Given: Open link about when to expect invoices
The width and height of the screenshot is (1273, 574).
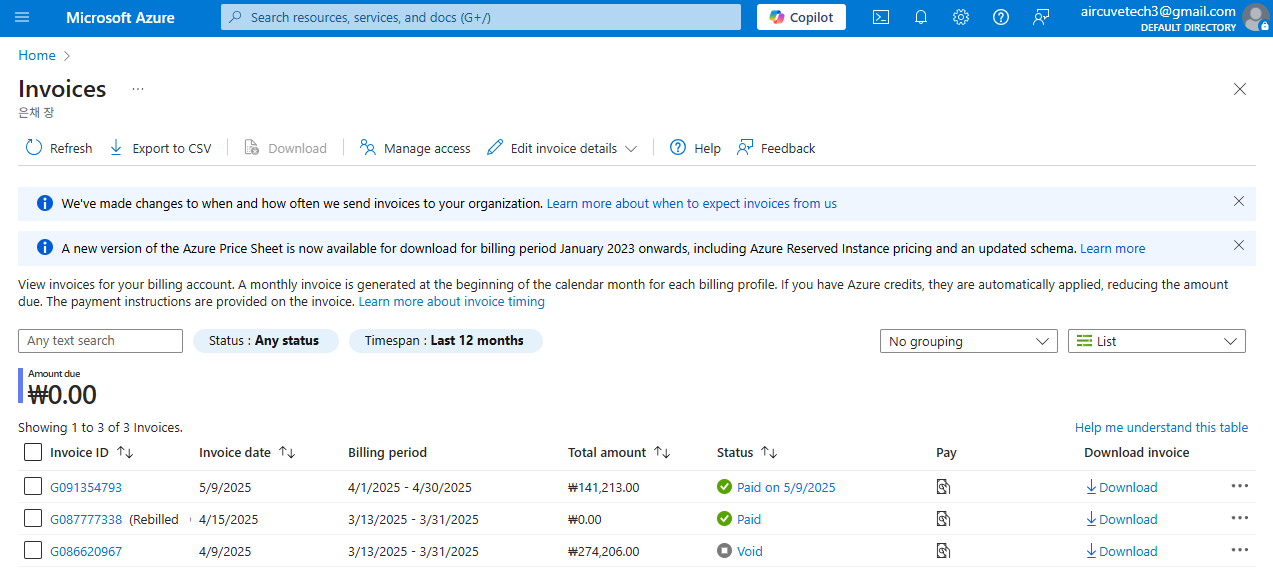Looking at the screenshot, I should click(692, 203).
